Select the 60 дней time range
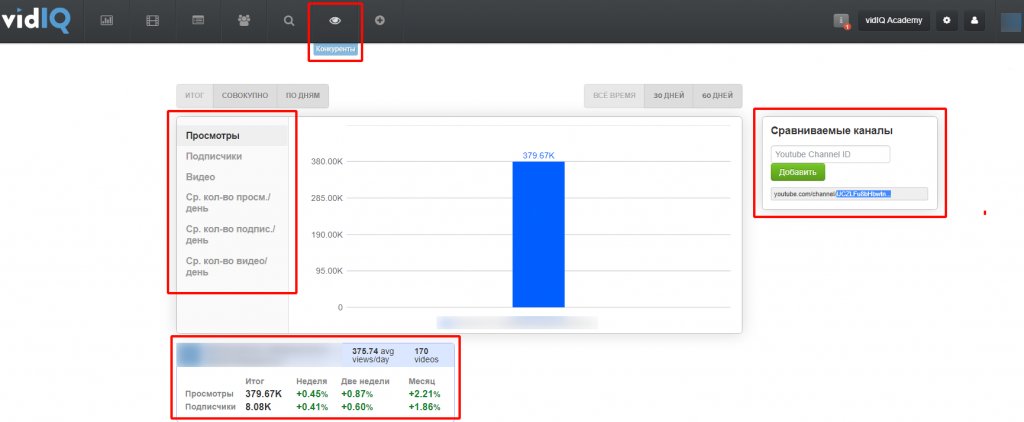The width and height of the screenshot is (1024, 422). click(717, 95)
